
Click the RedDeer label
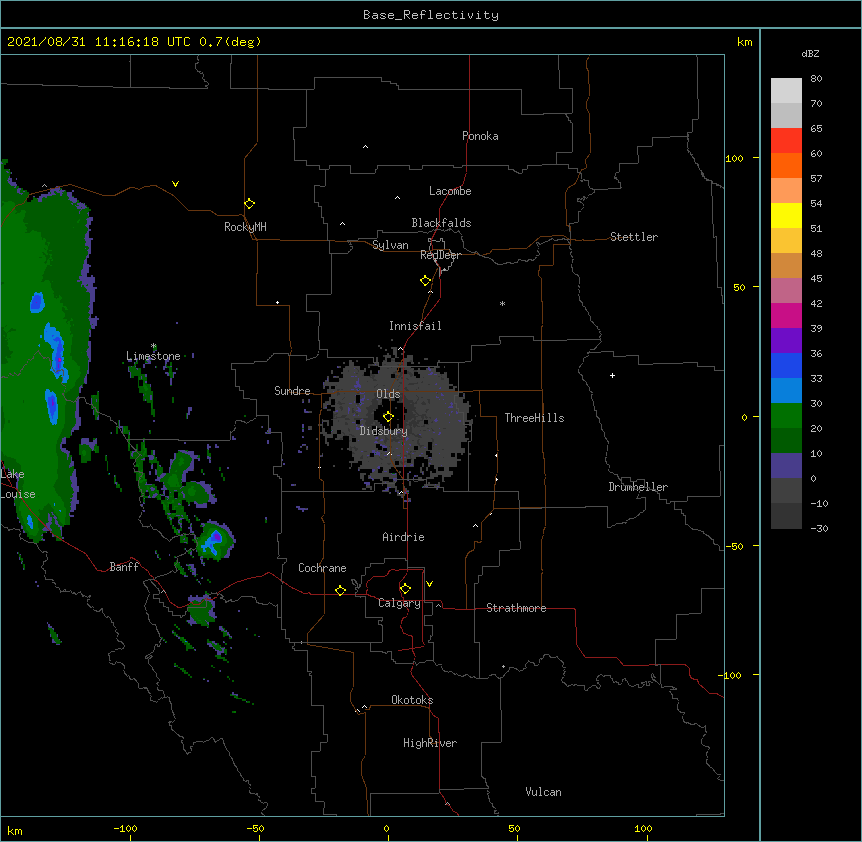[x=440, y=255]
